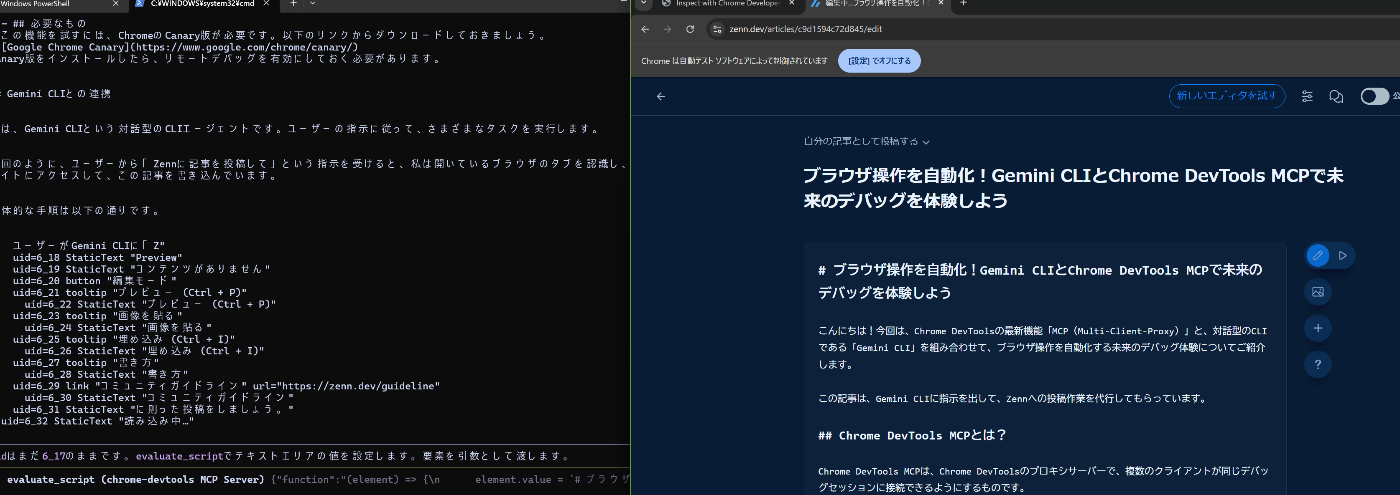Image resolution: width=1400 pixels, height=495 pixels.
Task: Click uid=6_30 StaticText terminal line
Action: click(x=157, y=397)
